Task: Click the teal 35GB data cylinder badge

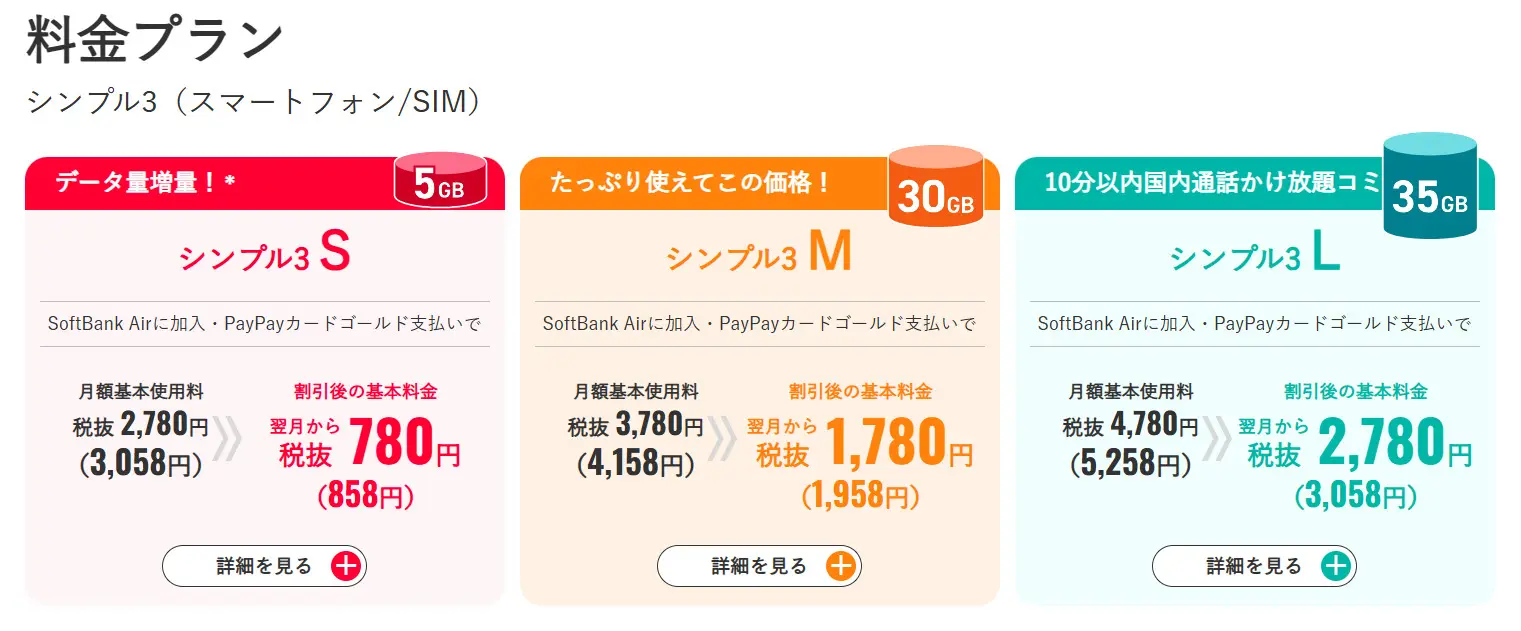Action: tap(1430, 190)
